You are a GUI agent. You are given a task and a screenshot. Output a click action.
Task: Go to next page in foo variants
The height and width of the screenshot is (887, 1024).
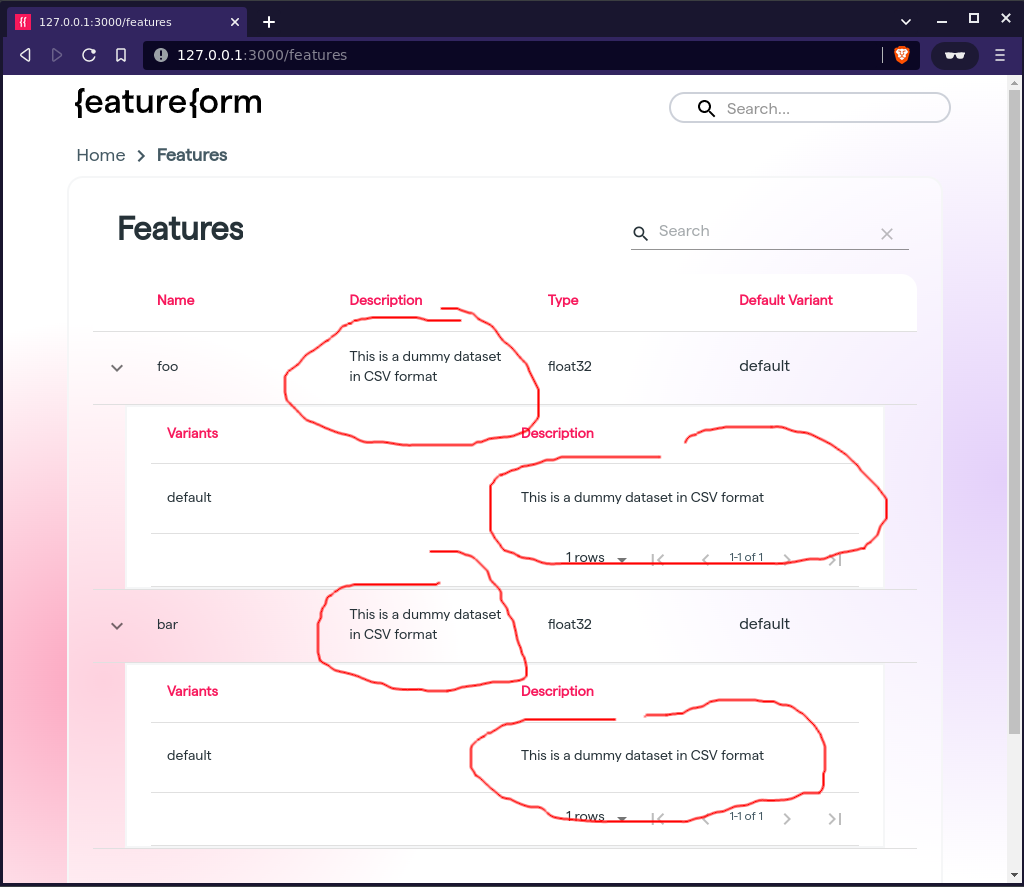(x=787, y=559)
